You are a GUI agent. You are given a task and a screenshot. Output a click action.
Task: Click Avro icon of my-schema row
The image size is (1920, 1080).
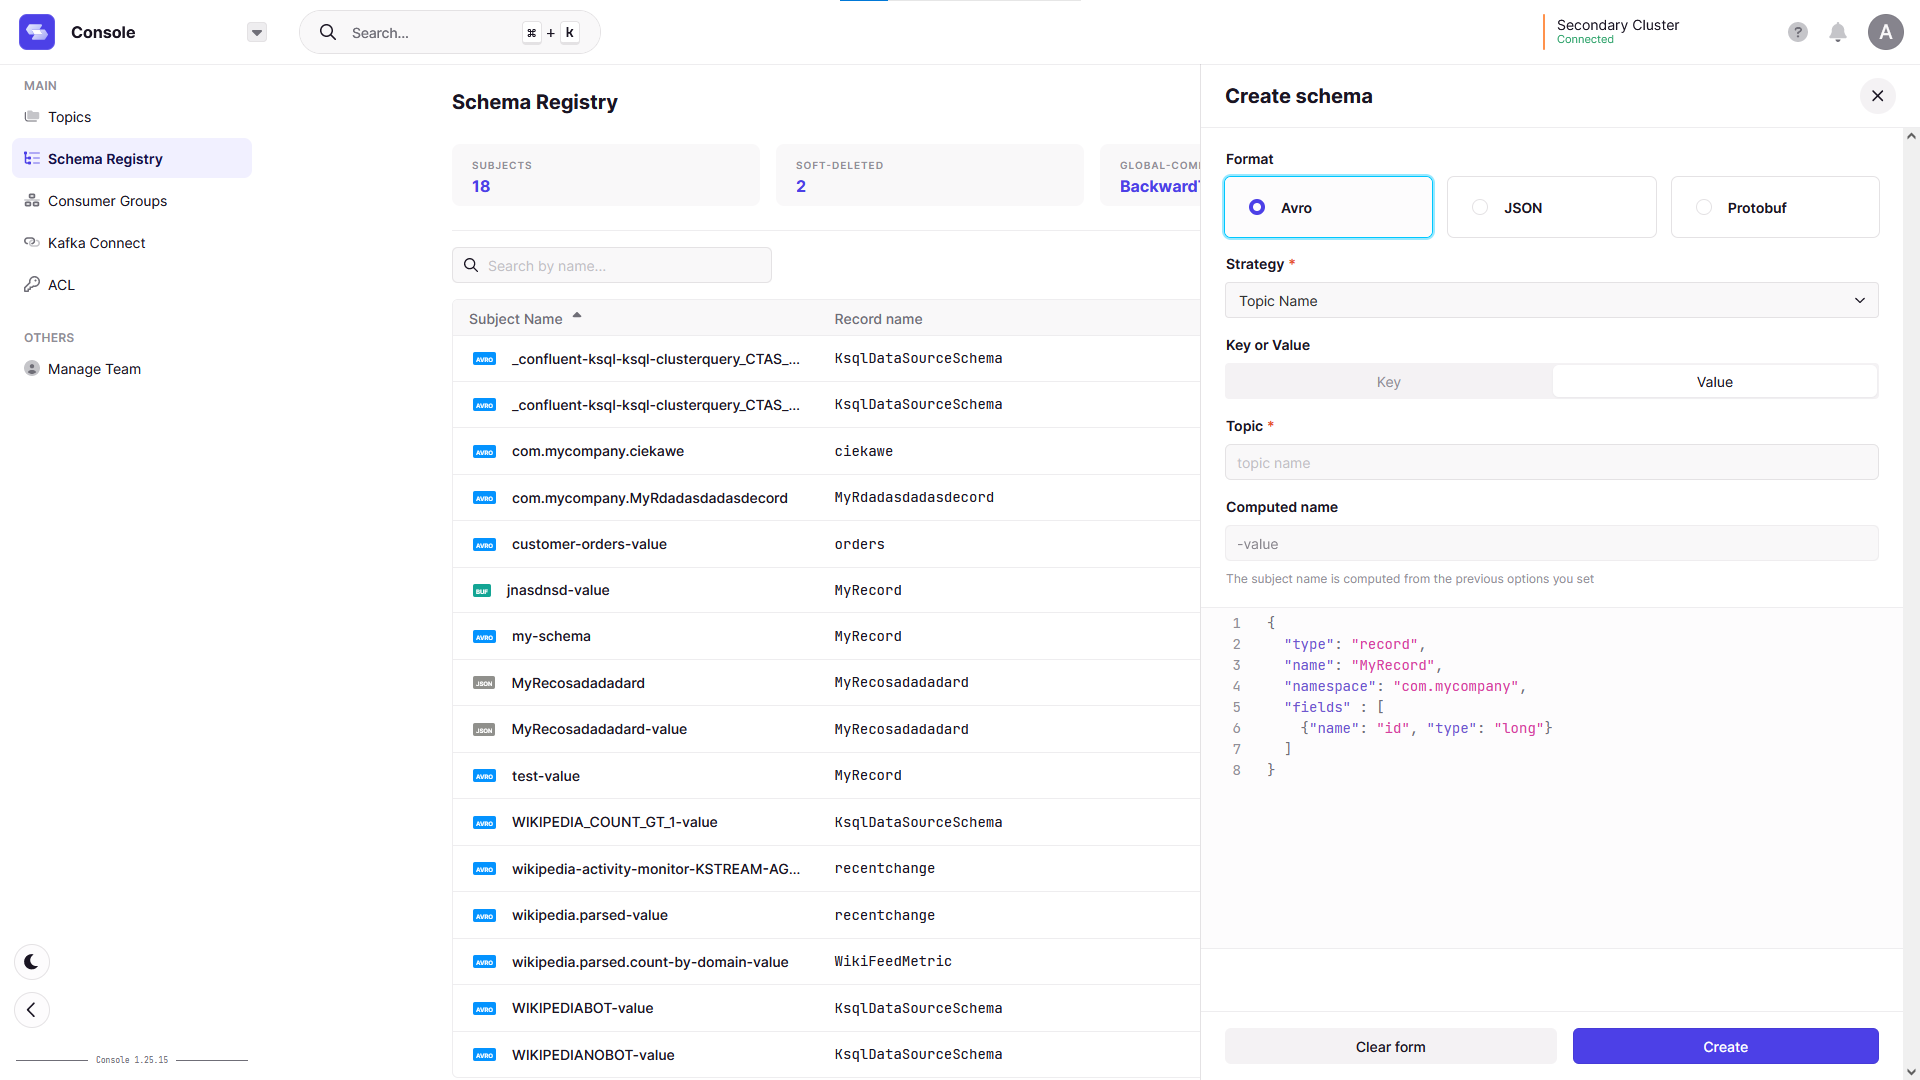[485, 637]
